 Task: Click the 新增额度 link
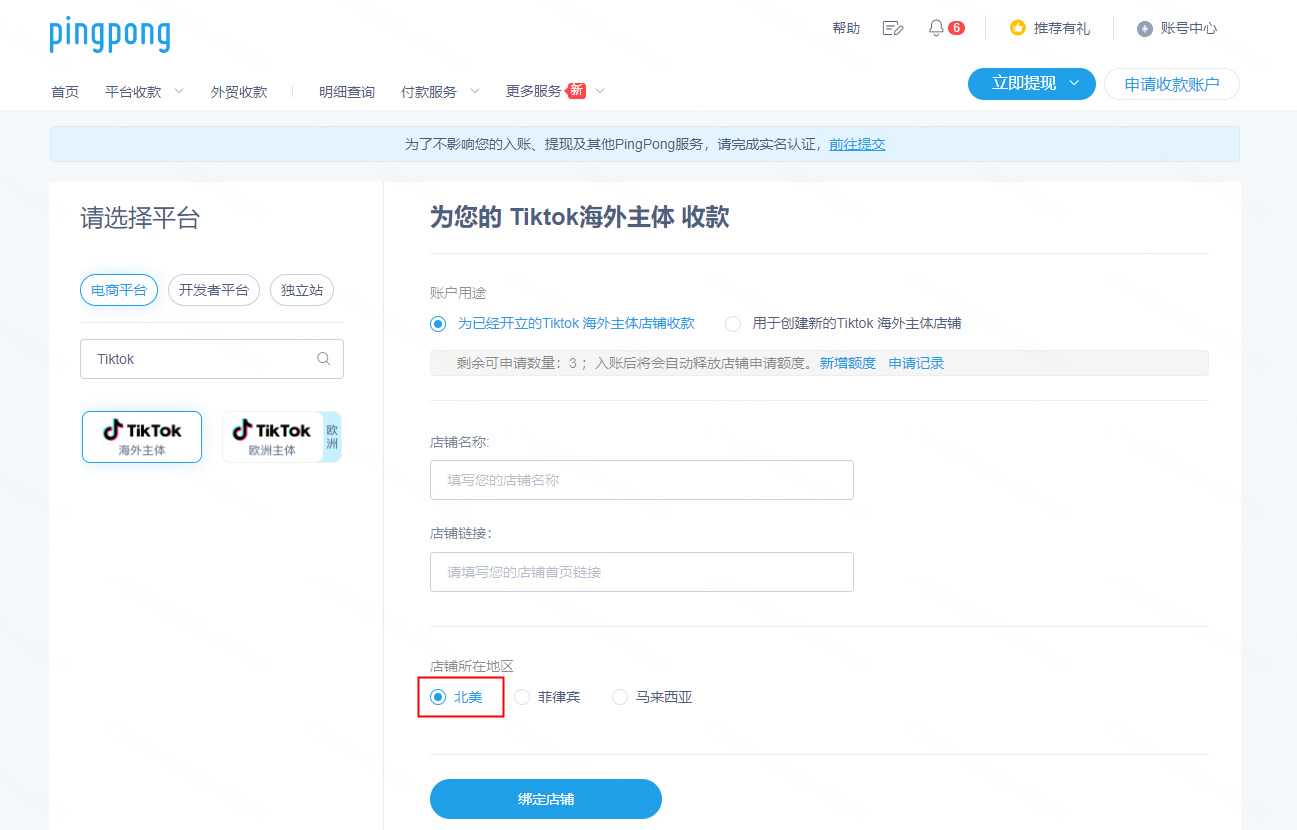[848, 363]
